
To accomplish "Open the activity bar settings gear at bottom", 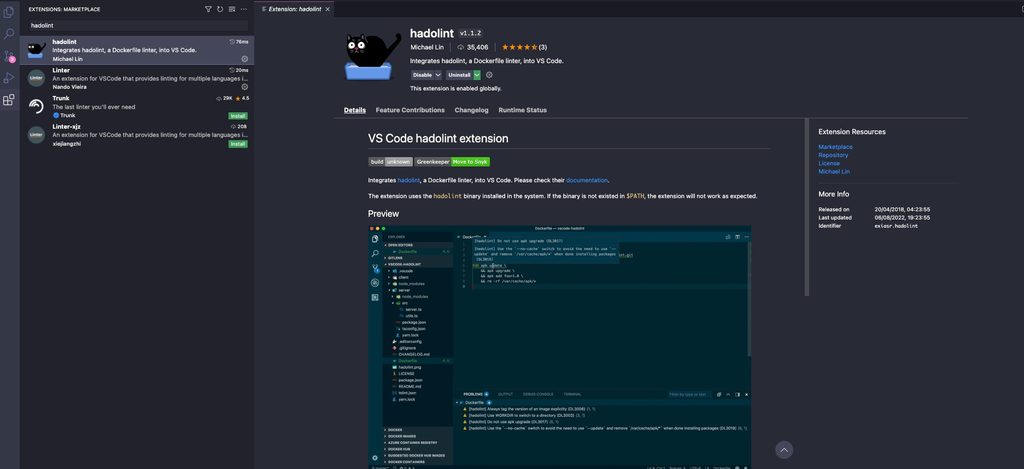I will (x=374, y=458).
